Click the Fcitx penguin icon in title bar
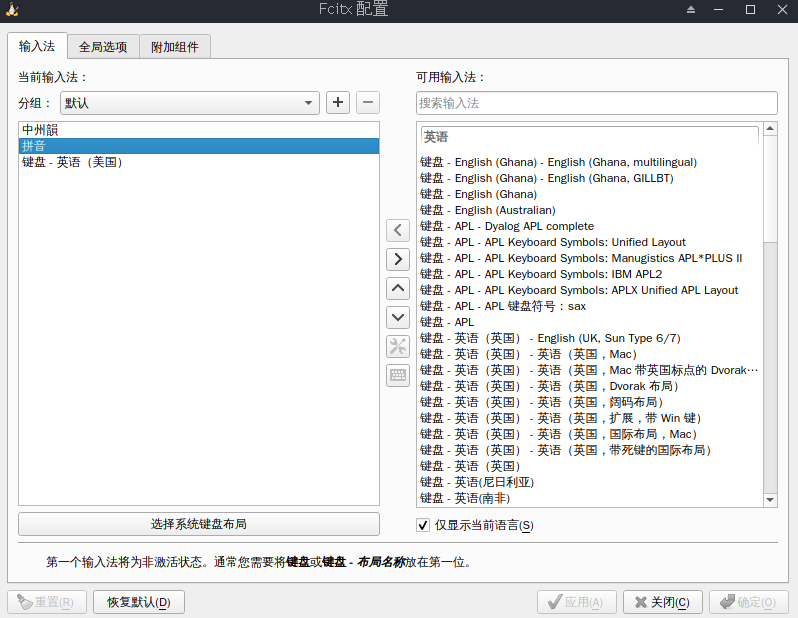This screenshot has height=618, width=798. pyautogui.click(x=12, y=10)
